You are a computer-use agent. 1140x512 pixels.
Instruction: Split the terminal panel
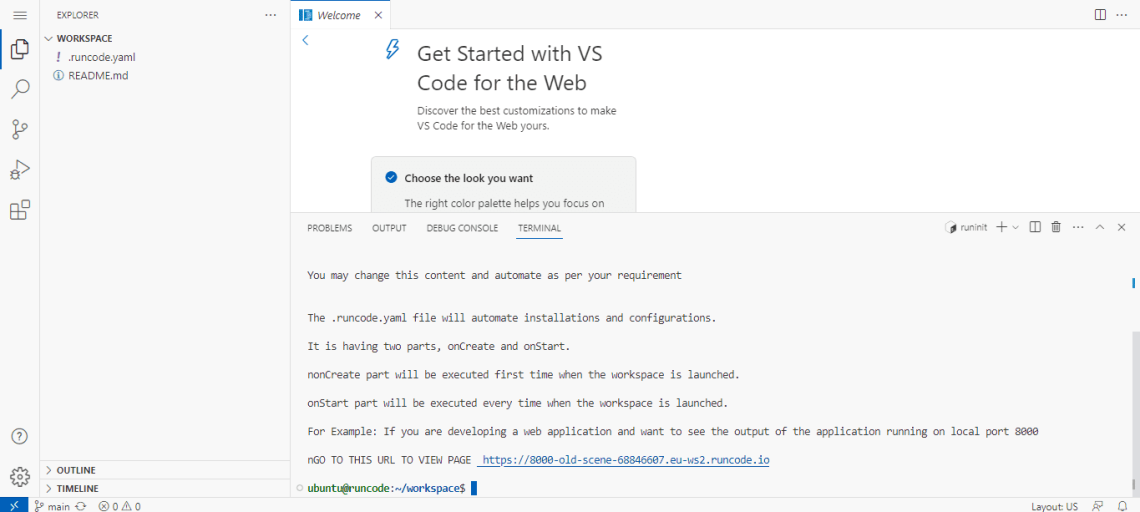(x=1035, y=228)
